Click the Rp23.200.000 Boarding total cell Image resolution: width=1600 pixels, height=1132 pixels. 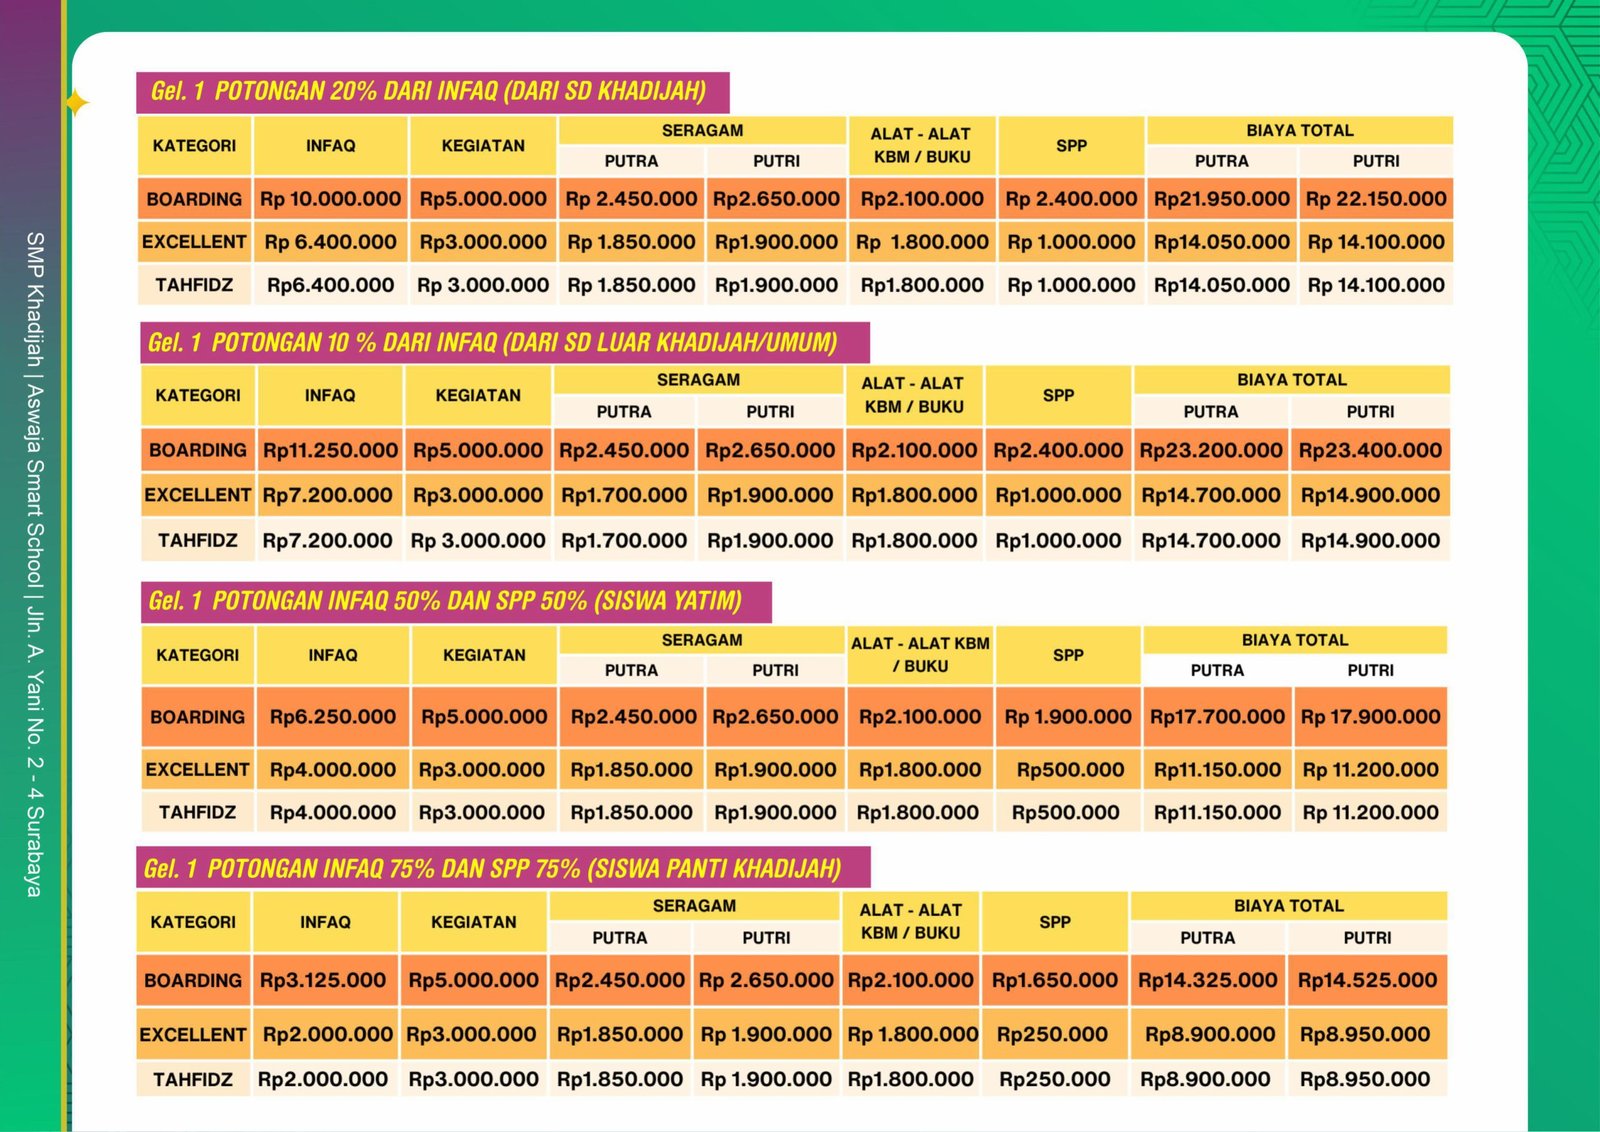[x=1210, y=451]
